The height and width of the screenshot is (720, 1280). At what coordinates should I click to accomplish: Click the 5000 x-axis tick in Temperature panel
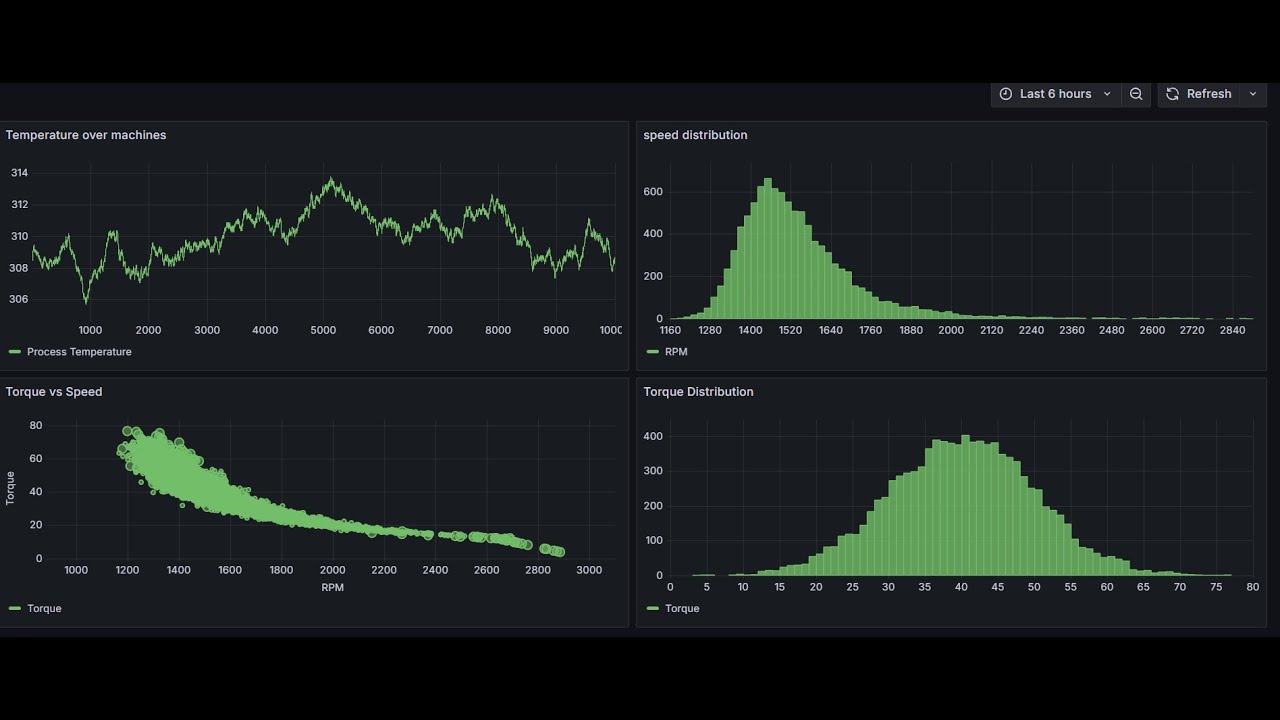(323, 330)
